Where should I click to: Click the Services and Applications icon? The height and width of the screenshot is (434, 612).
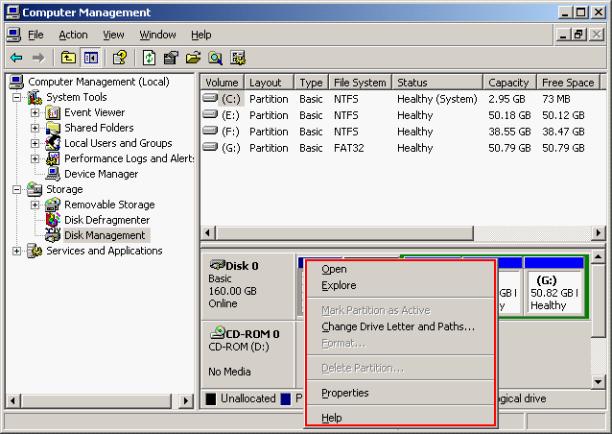(35, 251)
